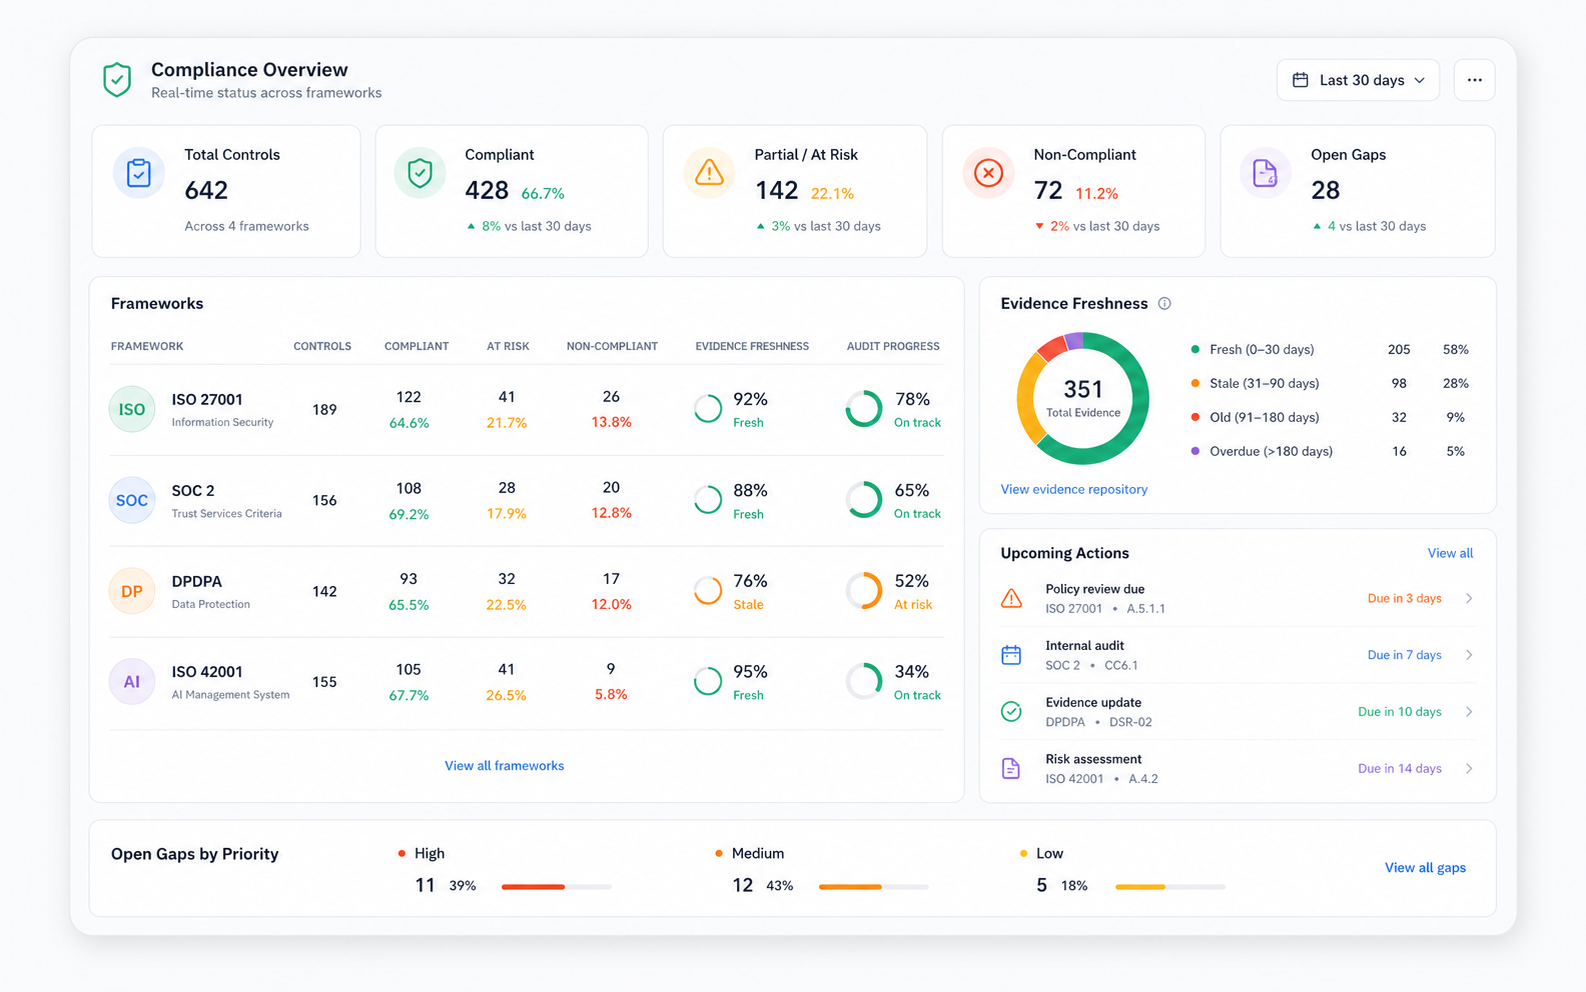This screenshot has width=1586, height=992.
Task: Click ISO 27001 audit progress ring 78%
Action: tap(864, 408)
